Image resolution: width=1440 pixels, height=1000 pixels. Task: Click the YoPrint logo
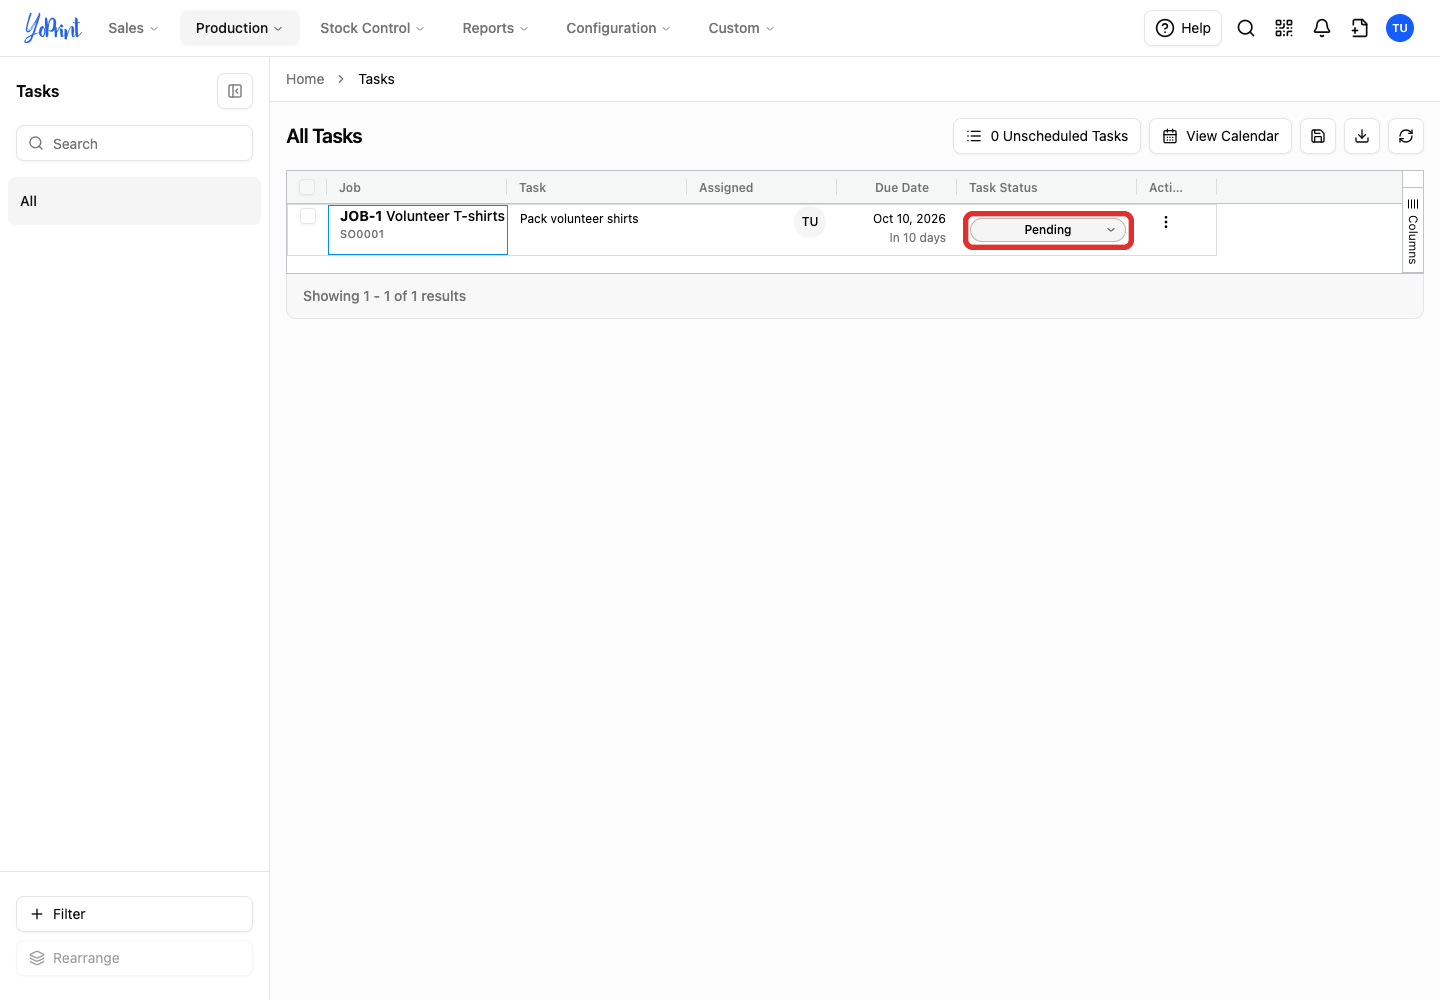click(53, 28)
